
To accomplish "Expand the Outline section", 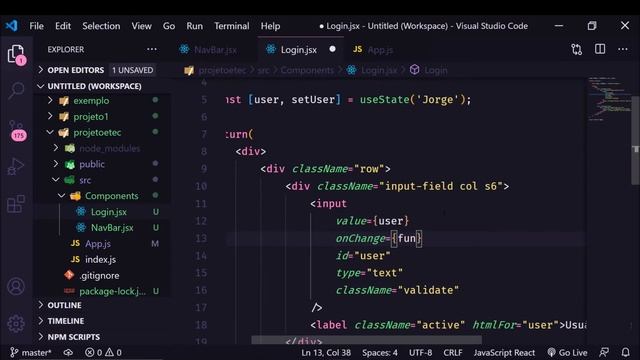I will coord(64,305).
